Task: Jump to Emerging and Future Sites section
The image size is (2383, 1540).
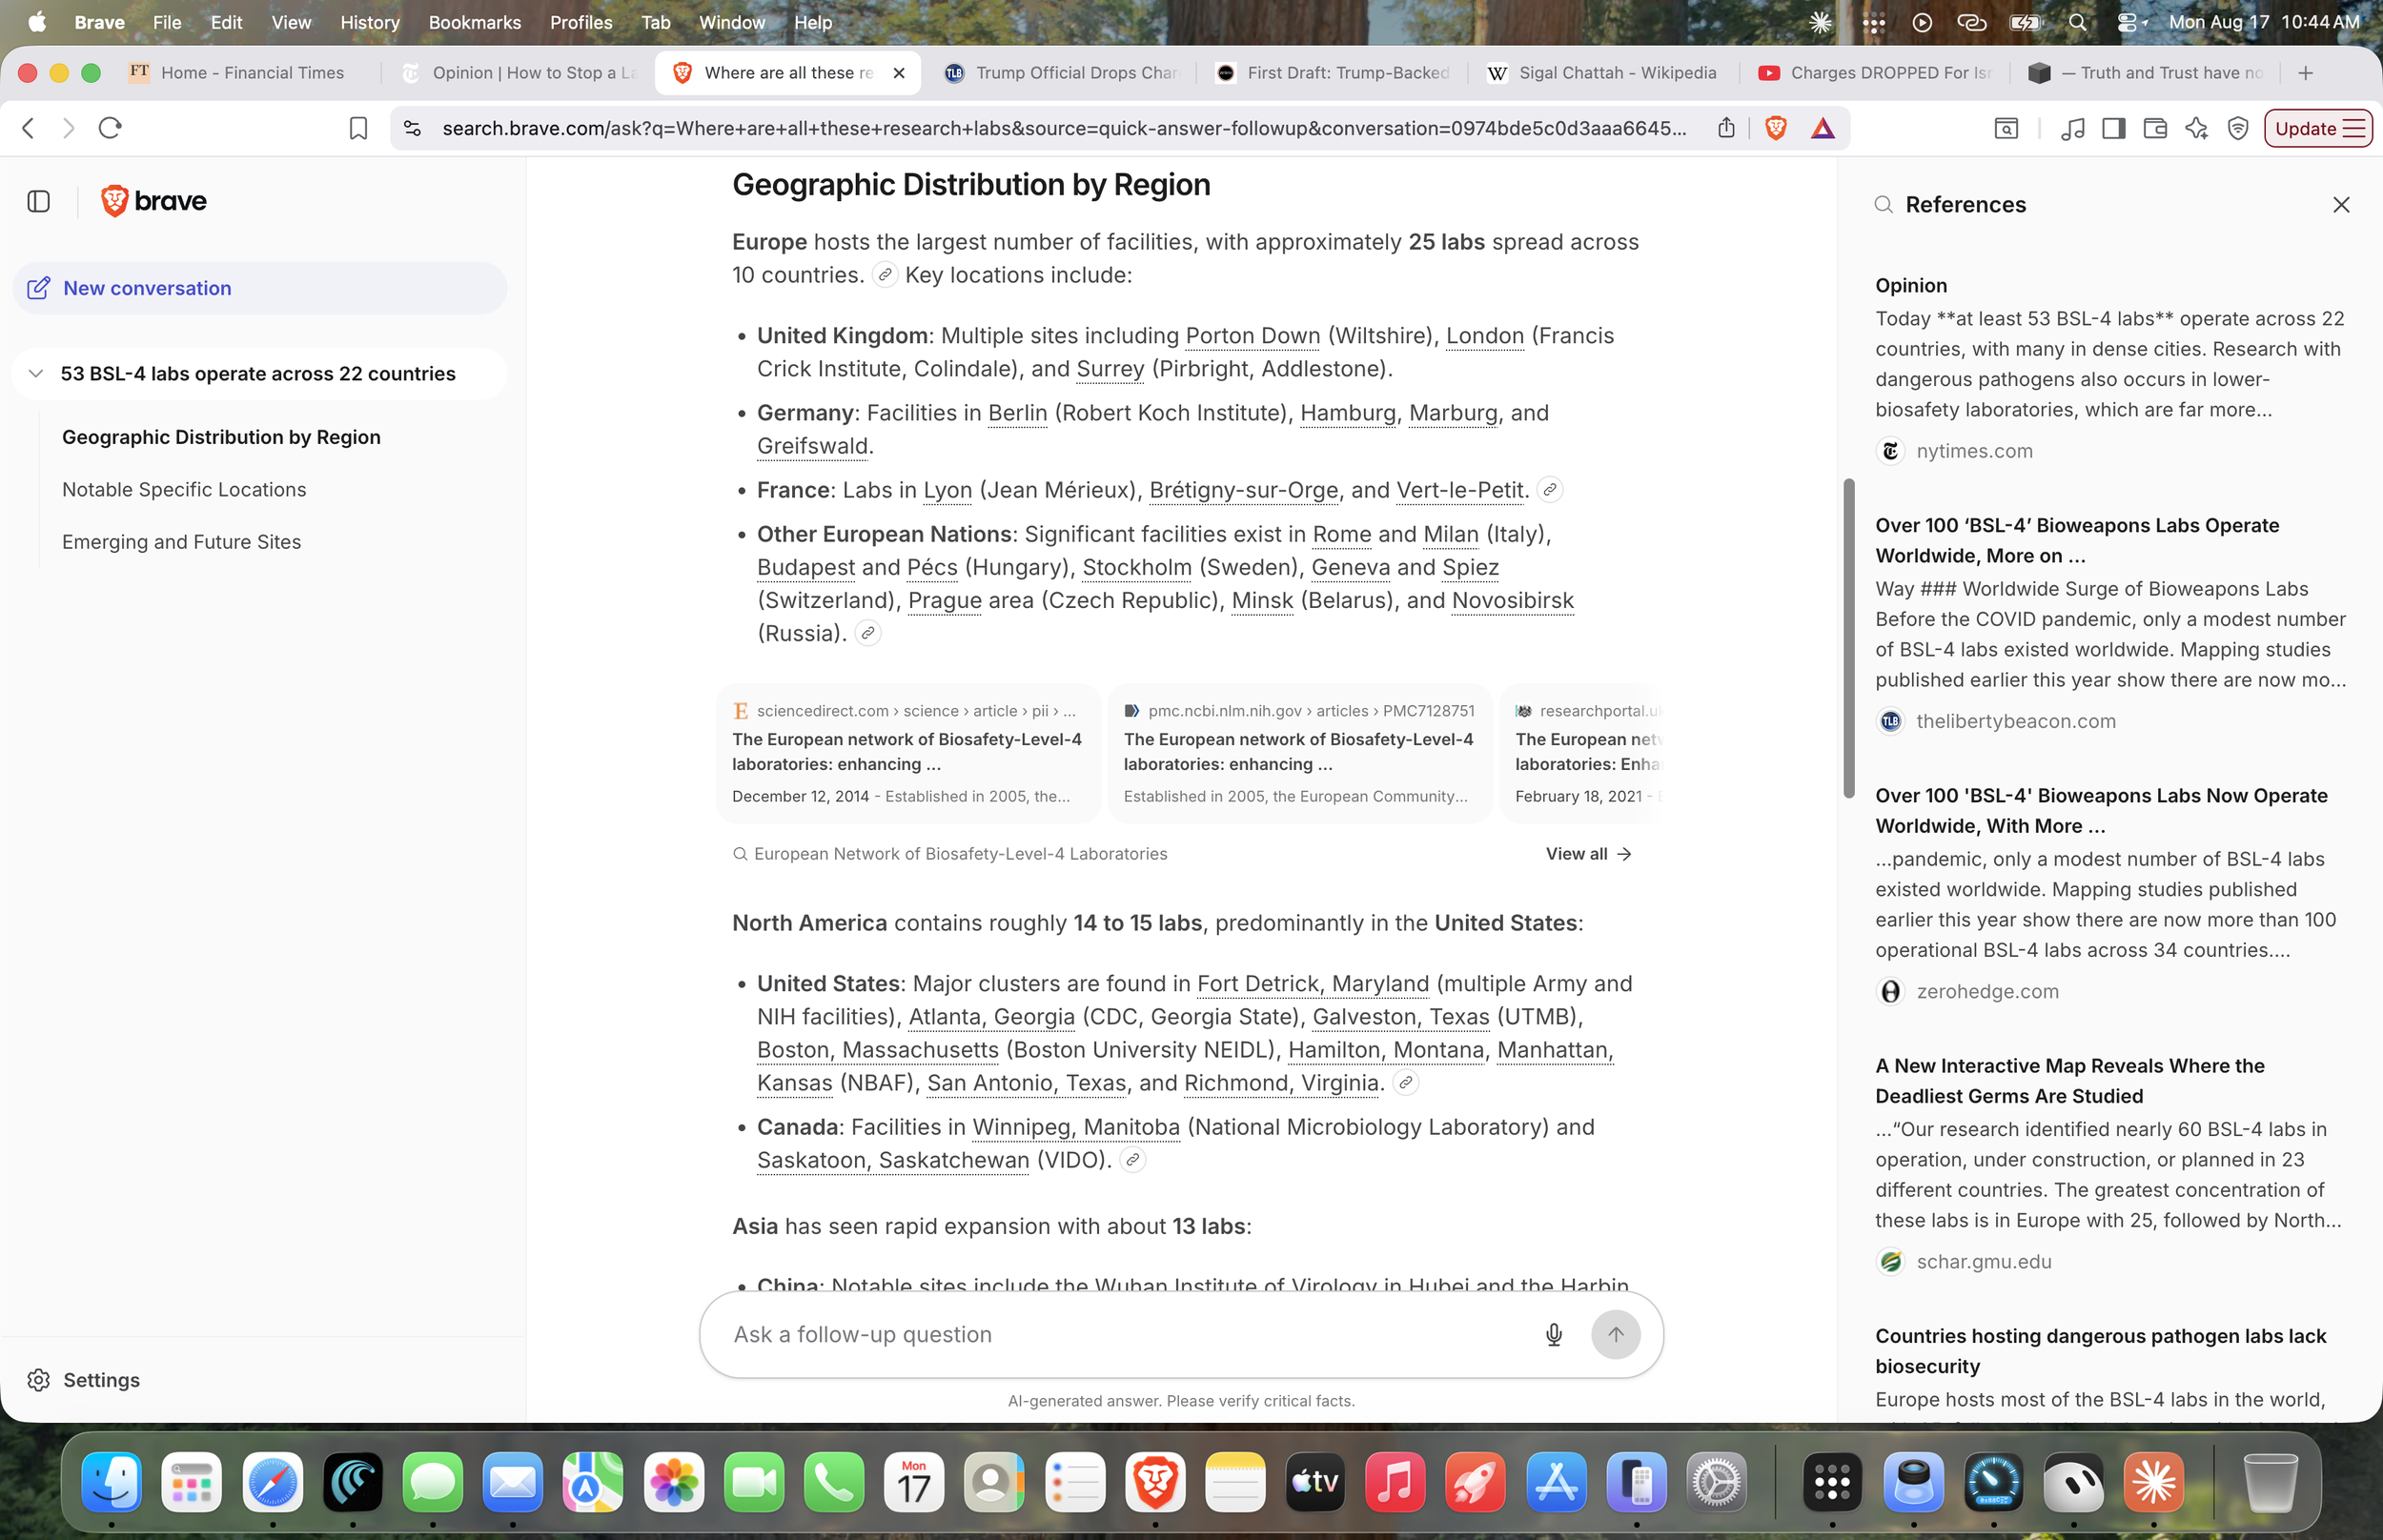Action: coord(181,541)
